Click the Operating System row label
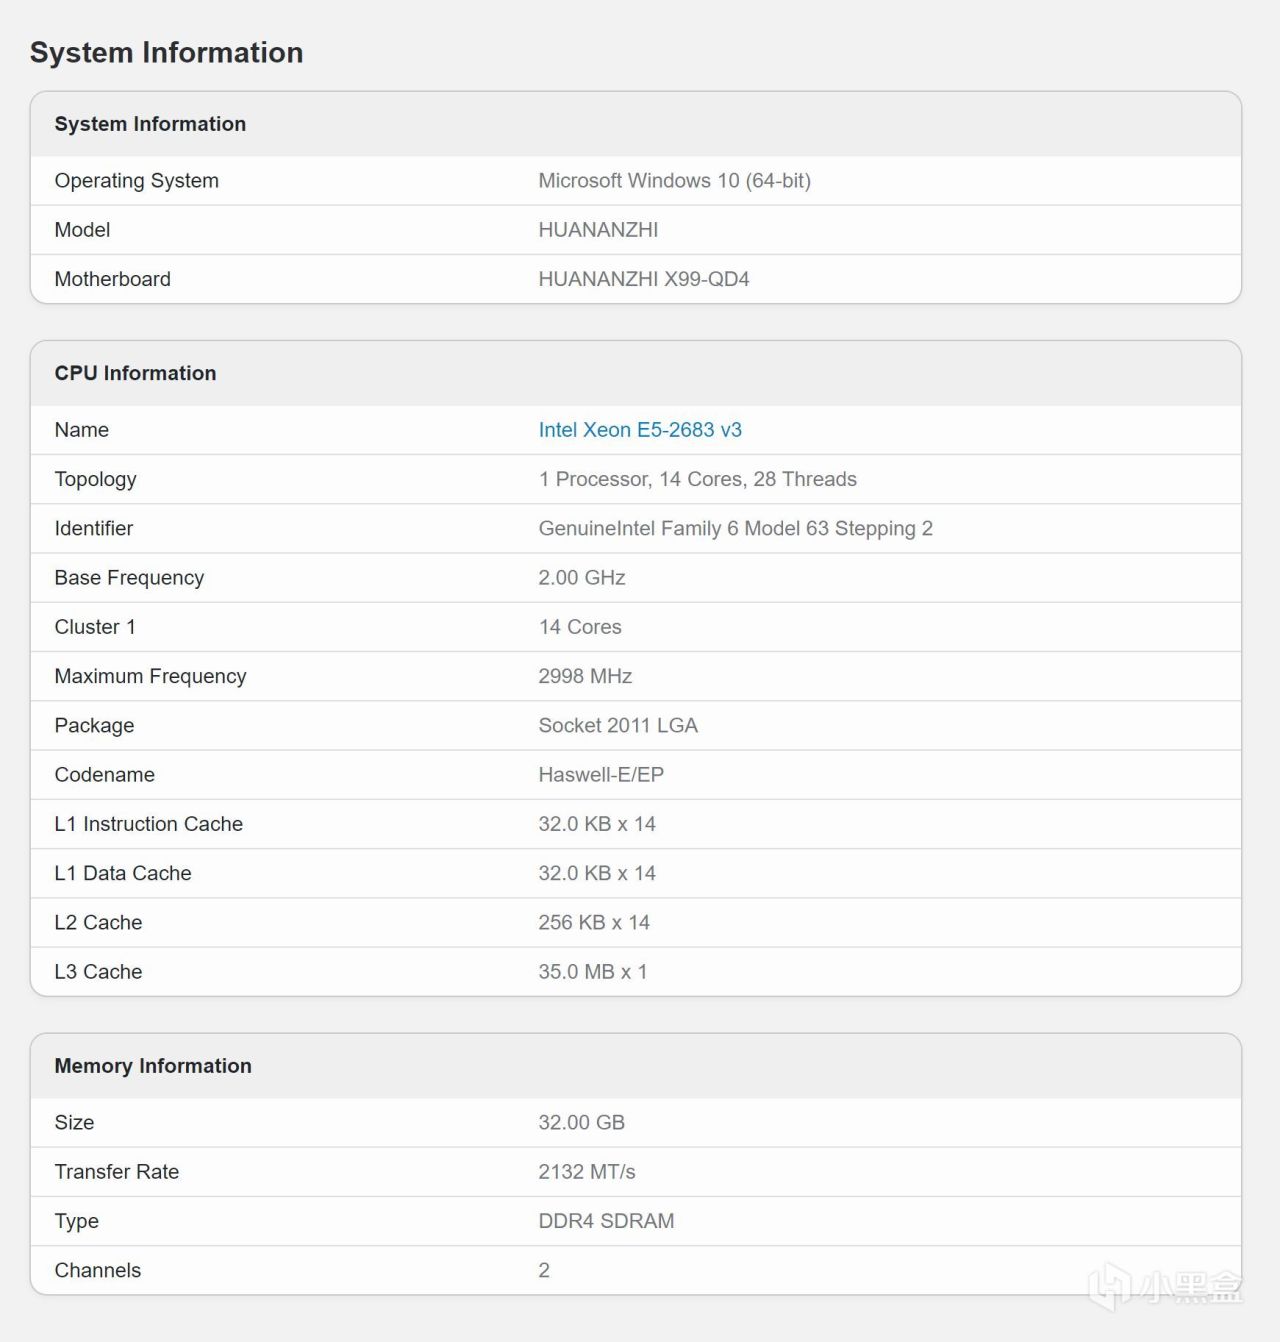The image size is (1280, 1342). (x=136, y=181)
